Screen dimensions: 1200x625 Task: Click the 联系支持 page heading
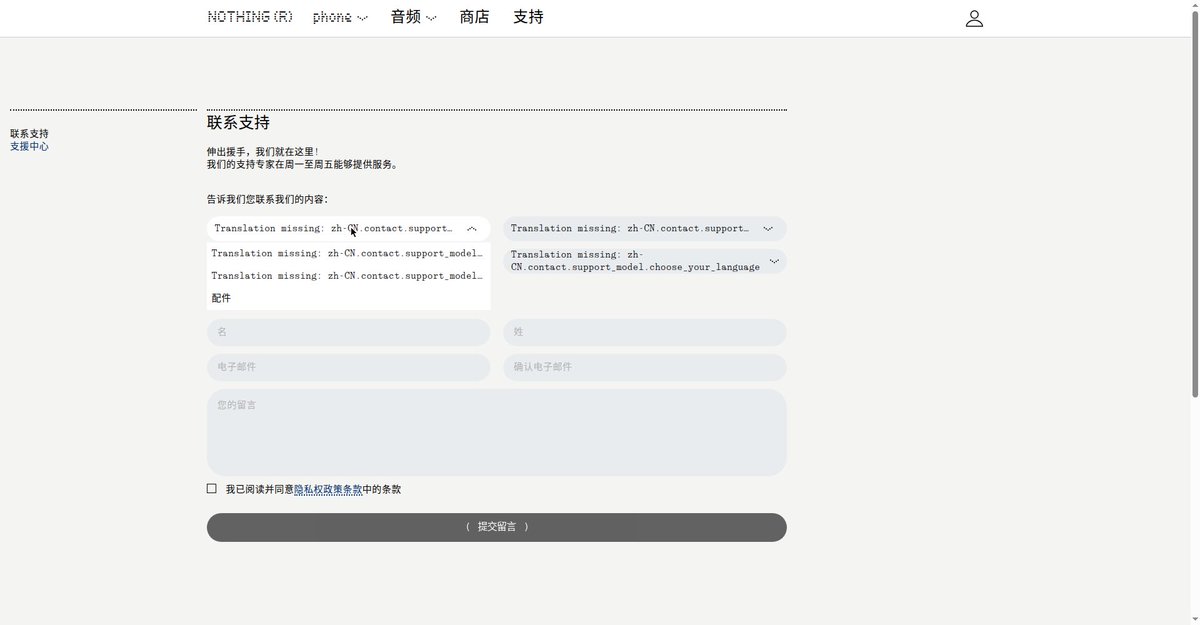pyautogui.click(x=238, y=123)
